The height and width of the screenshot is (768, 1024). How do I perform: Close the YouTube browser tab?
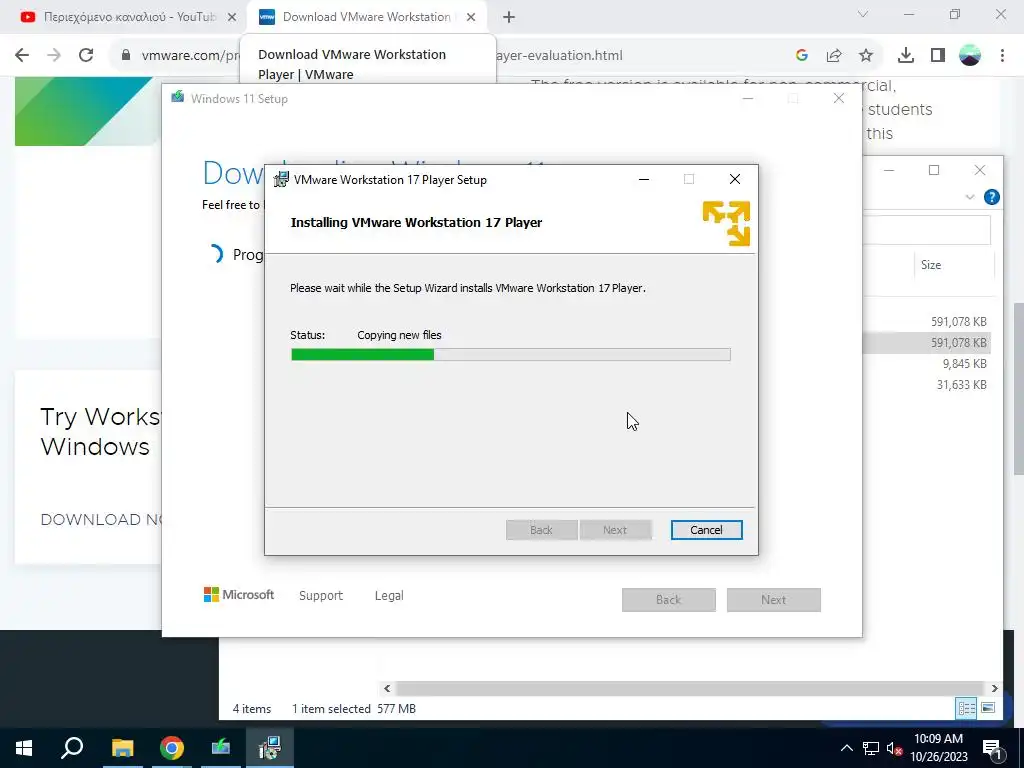click(232, 18)
